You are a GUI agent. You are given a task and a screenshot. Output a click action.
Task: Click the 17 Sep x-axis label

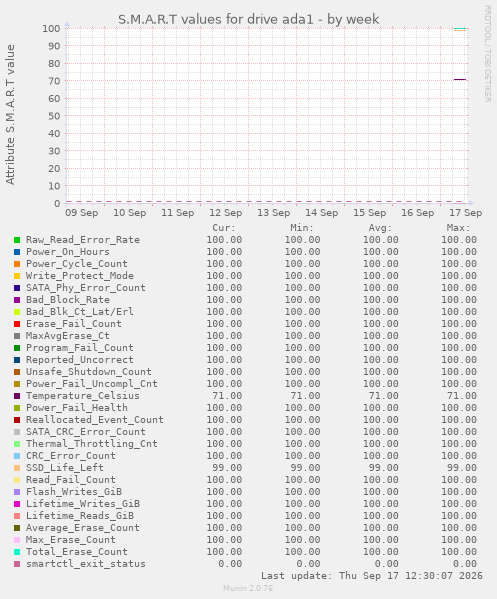(x=465, y=213)
